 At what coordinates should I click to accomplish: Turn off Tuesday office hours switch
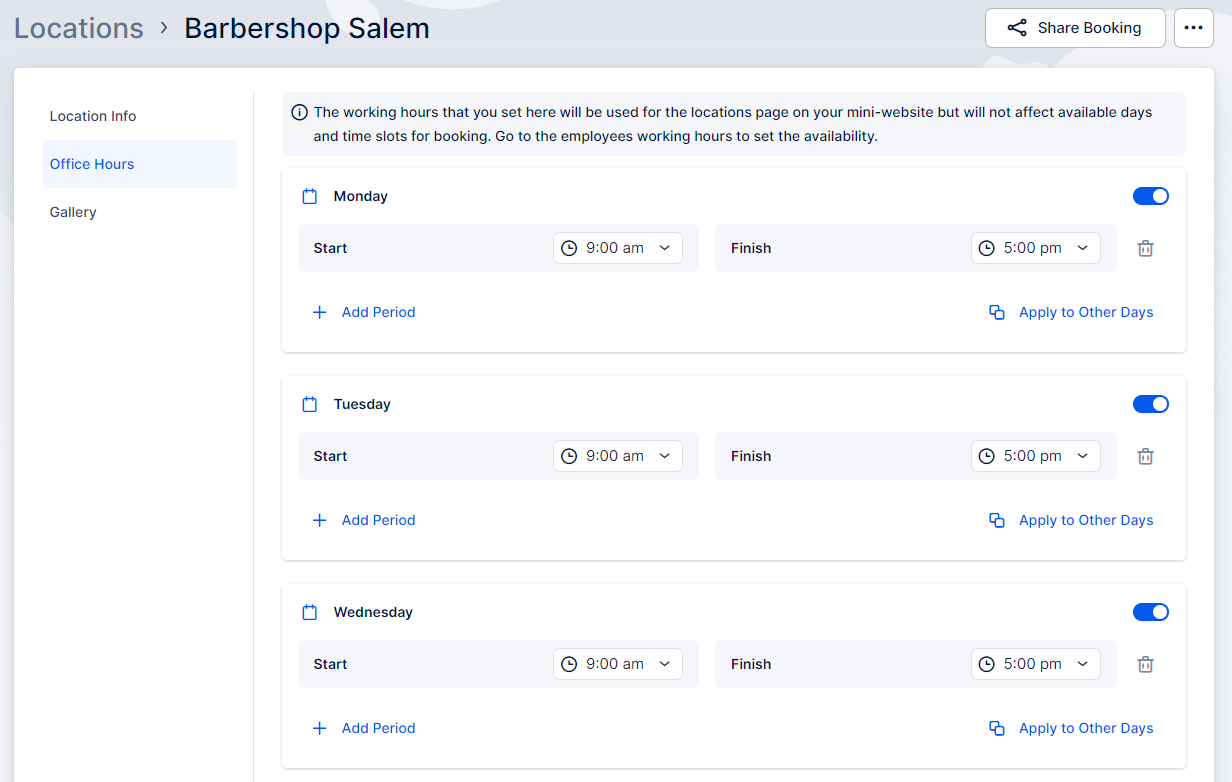[x=1150, y=404]
